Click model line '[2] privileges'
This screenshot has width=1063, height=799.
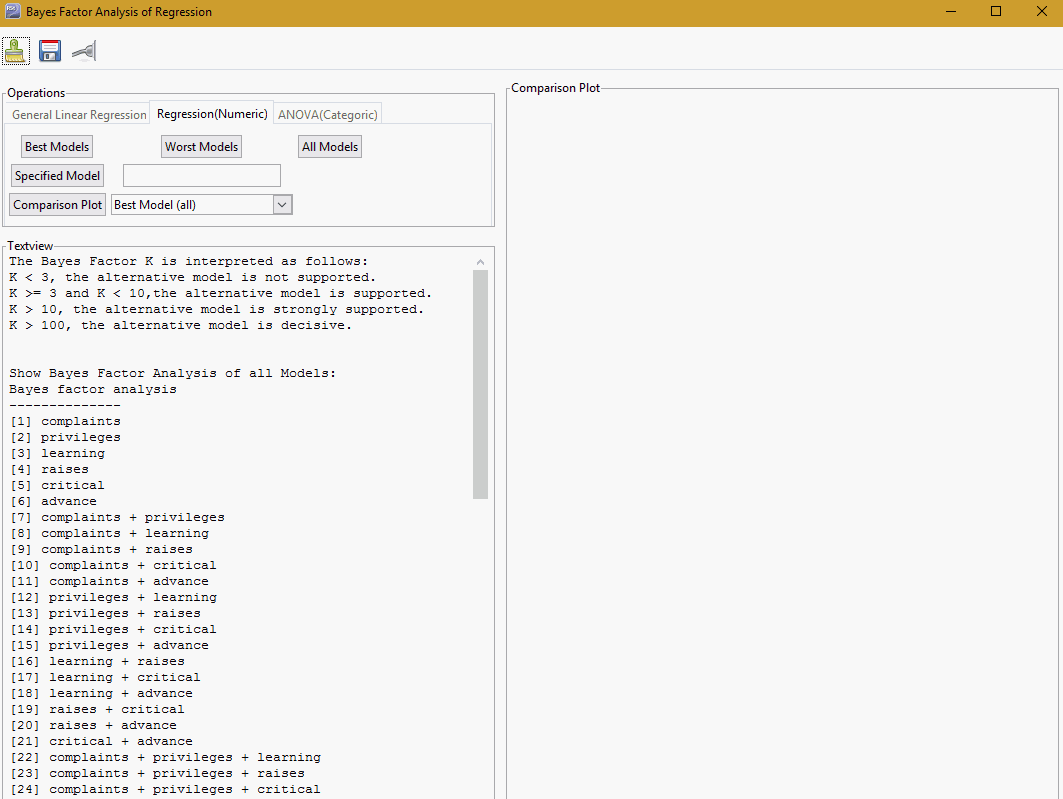tap(65, 438)
